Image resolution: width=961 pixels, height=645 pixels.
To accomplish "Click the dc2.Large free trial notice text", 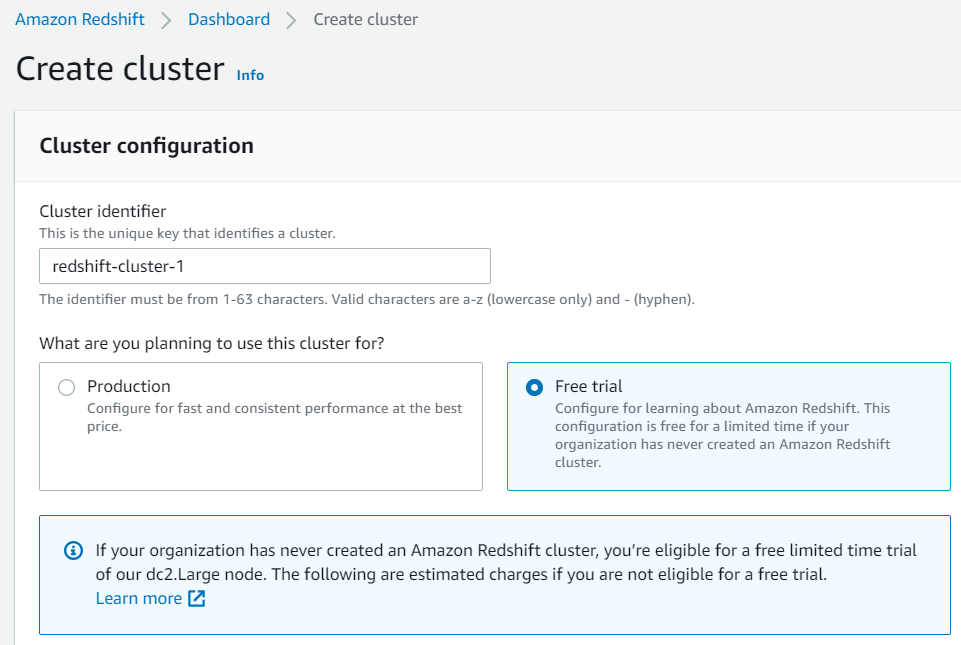I will pos(505,562).
